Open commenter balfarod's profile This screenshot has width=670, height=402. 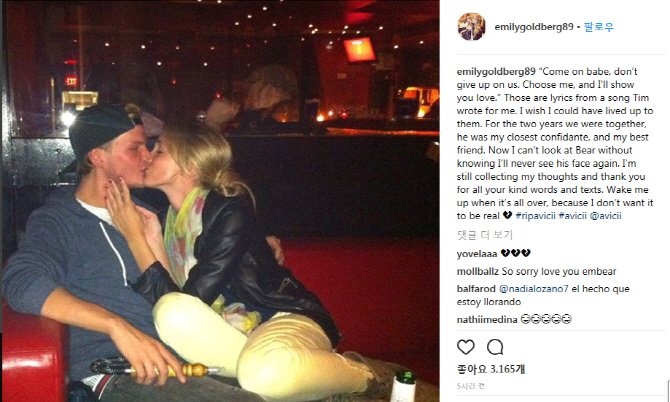coord(476,289)
